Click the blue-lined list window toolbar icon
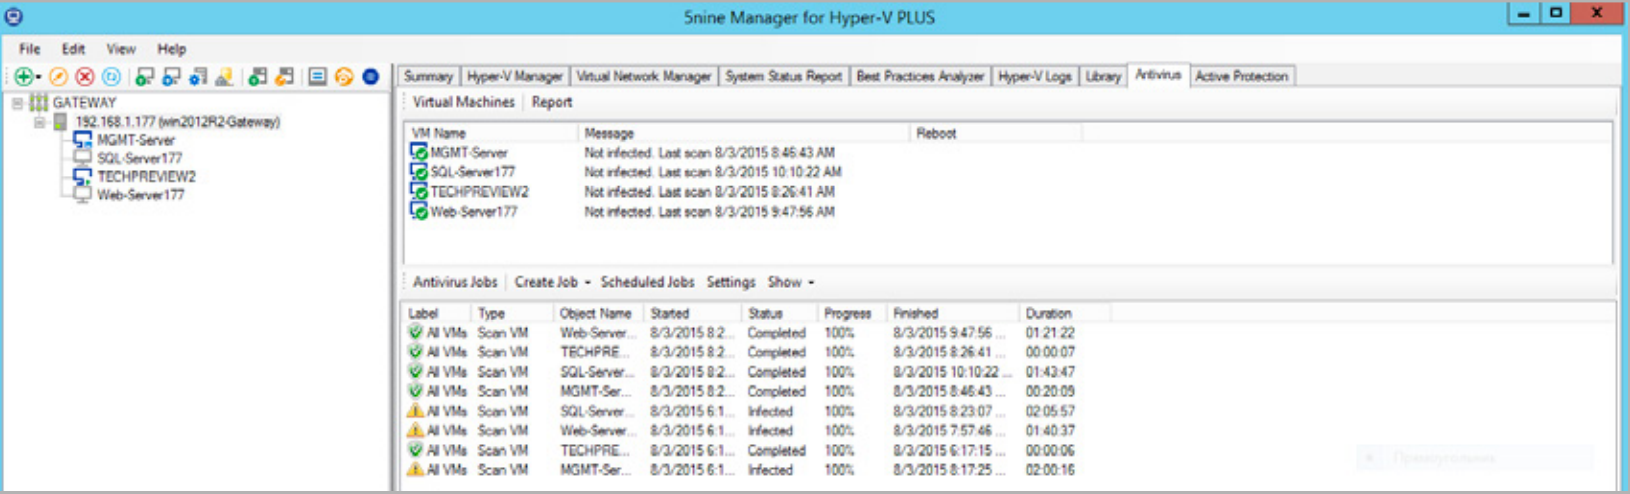 pyautogui.click(x=317, y=77)
